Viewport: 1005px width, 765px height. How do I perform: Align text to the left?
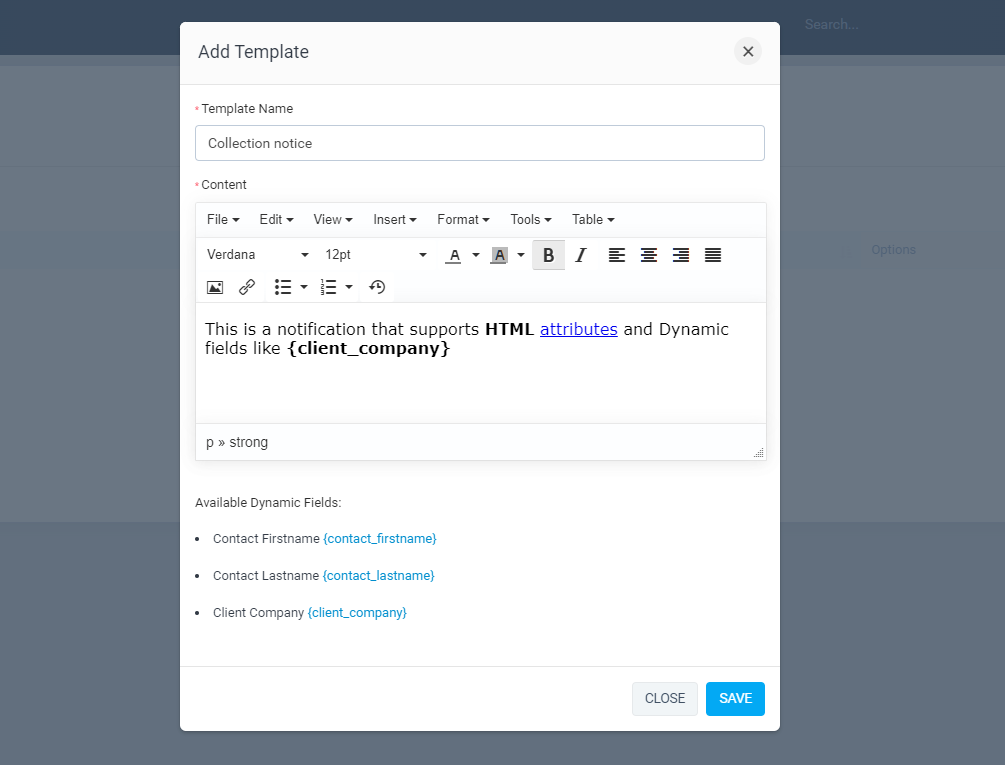617,255
